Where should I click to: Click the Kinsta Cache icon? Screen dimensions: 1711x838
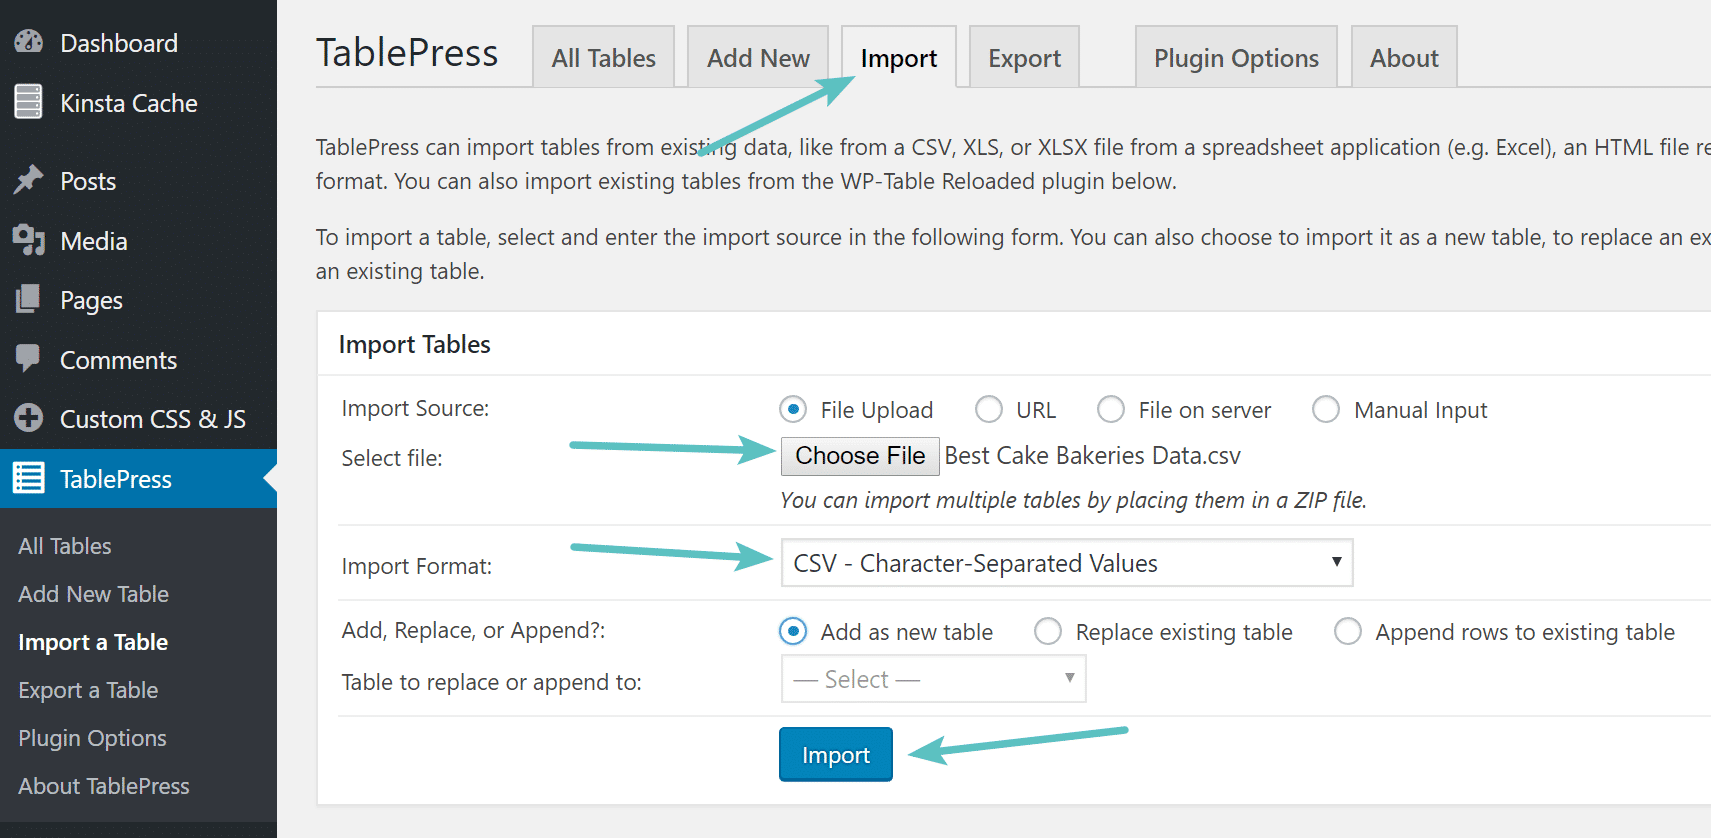coord(29,102)
